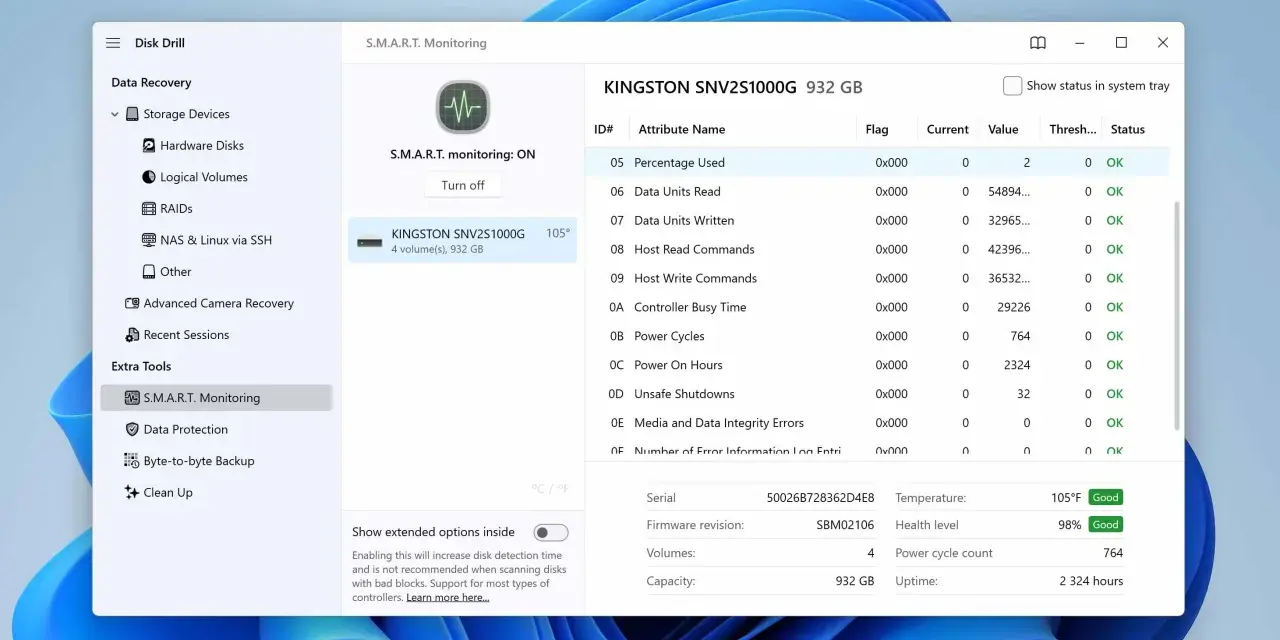Image resolution: width=1280 pixels, height=640 pixels.
Task: Select Media and Data Integrity Errors row
Action: pyautogui.click(x=877, y=423)
